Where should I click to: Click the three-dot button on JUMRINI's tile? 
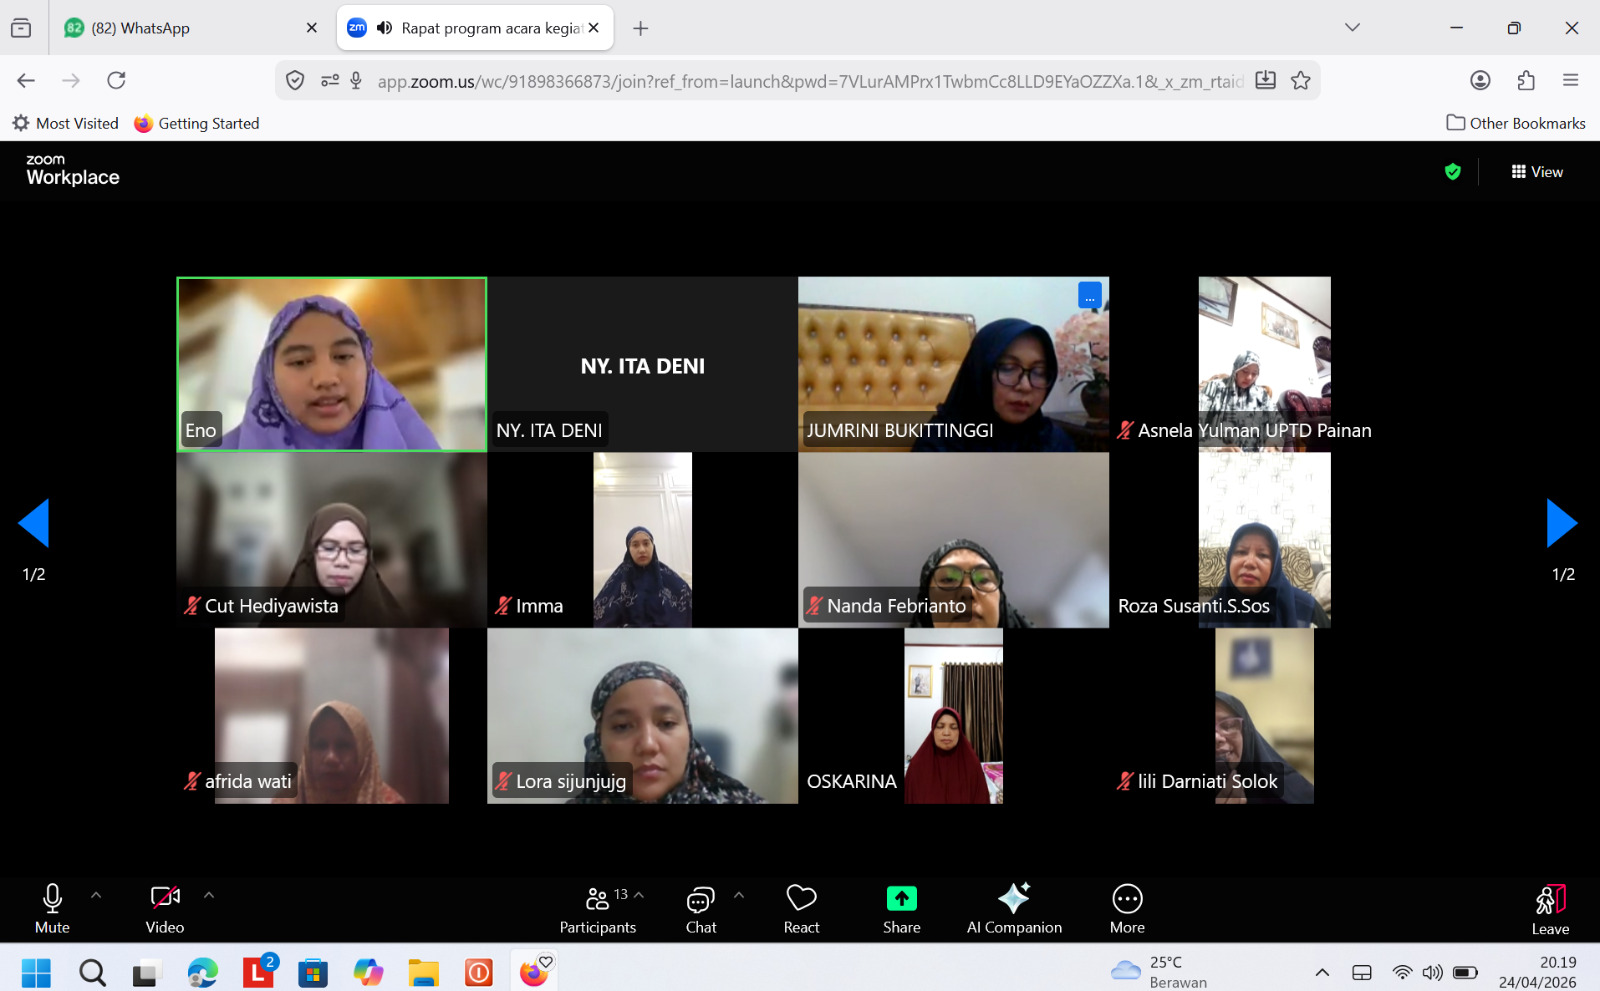click(1089, 296)
